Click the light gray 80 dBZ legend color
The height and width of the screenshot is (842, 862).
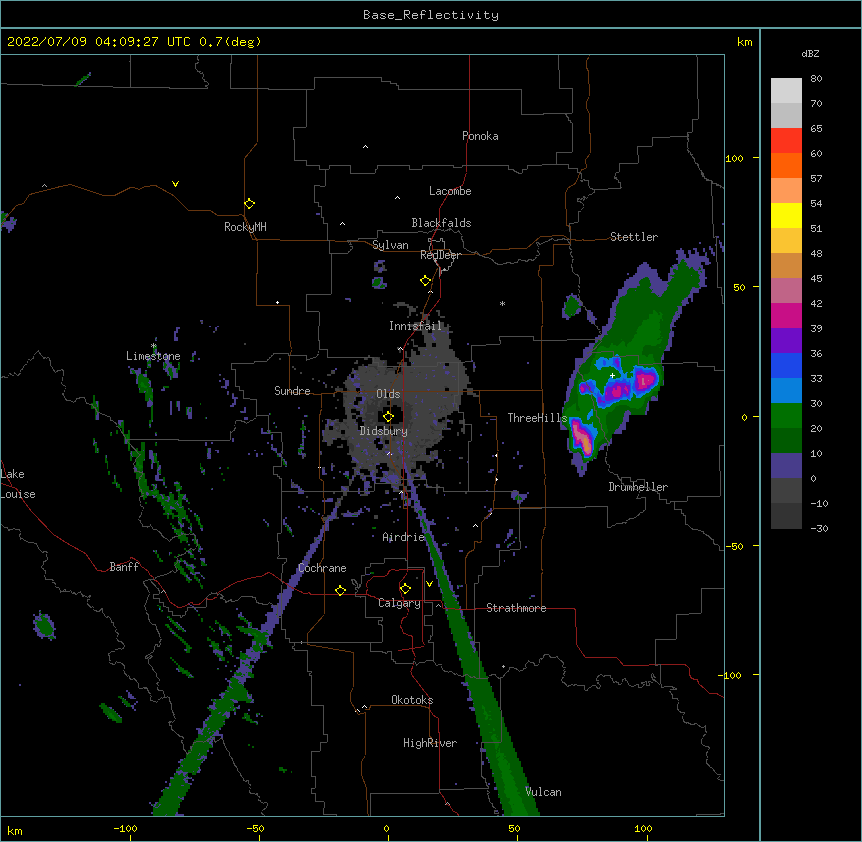(x=786, y=90)
